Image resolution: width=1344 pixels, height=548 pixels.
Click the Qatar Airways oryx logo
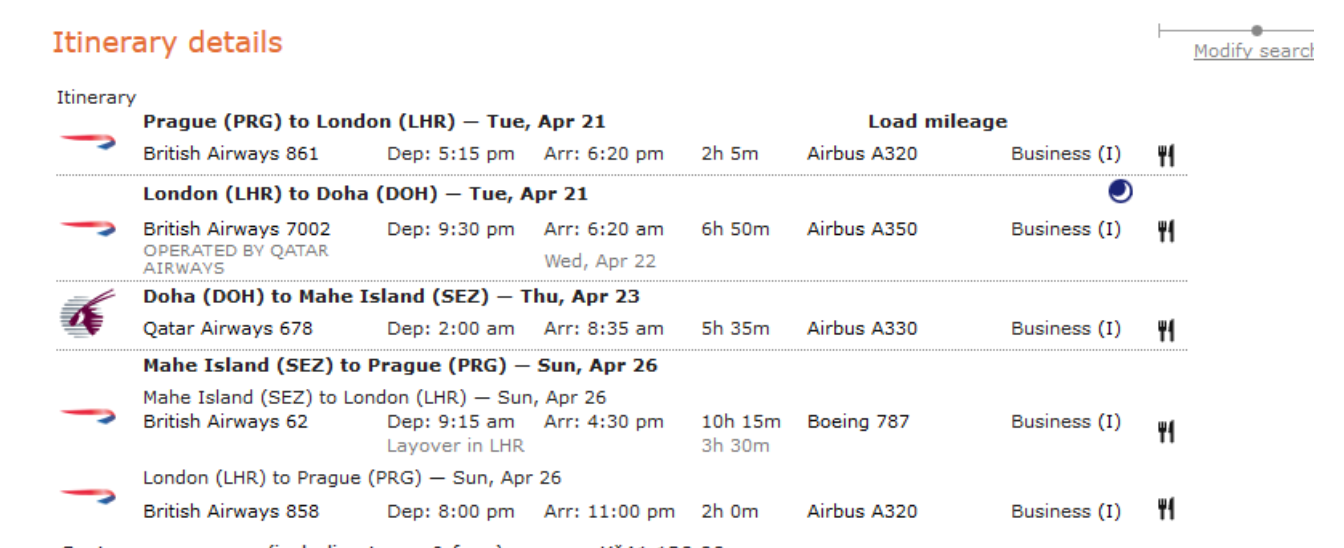[x=87, y=315]
